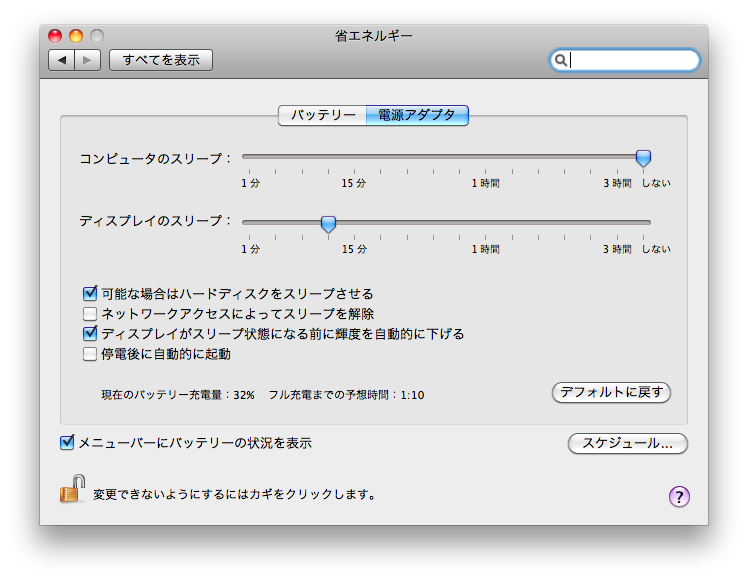Open help with the purple question mark

tap(679, 497)
